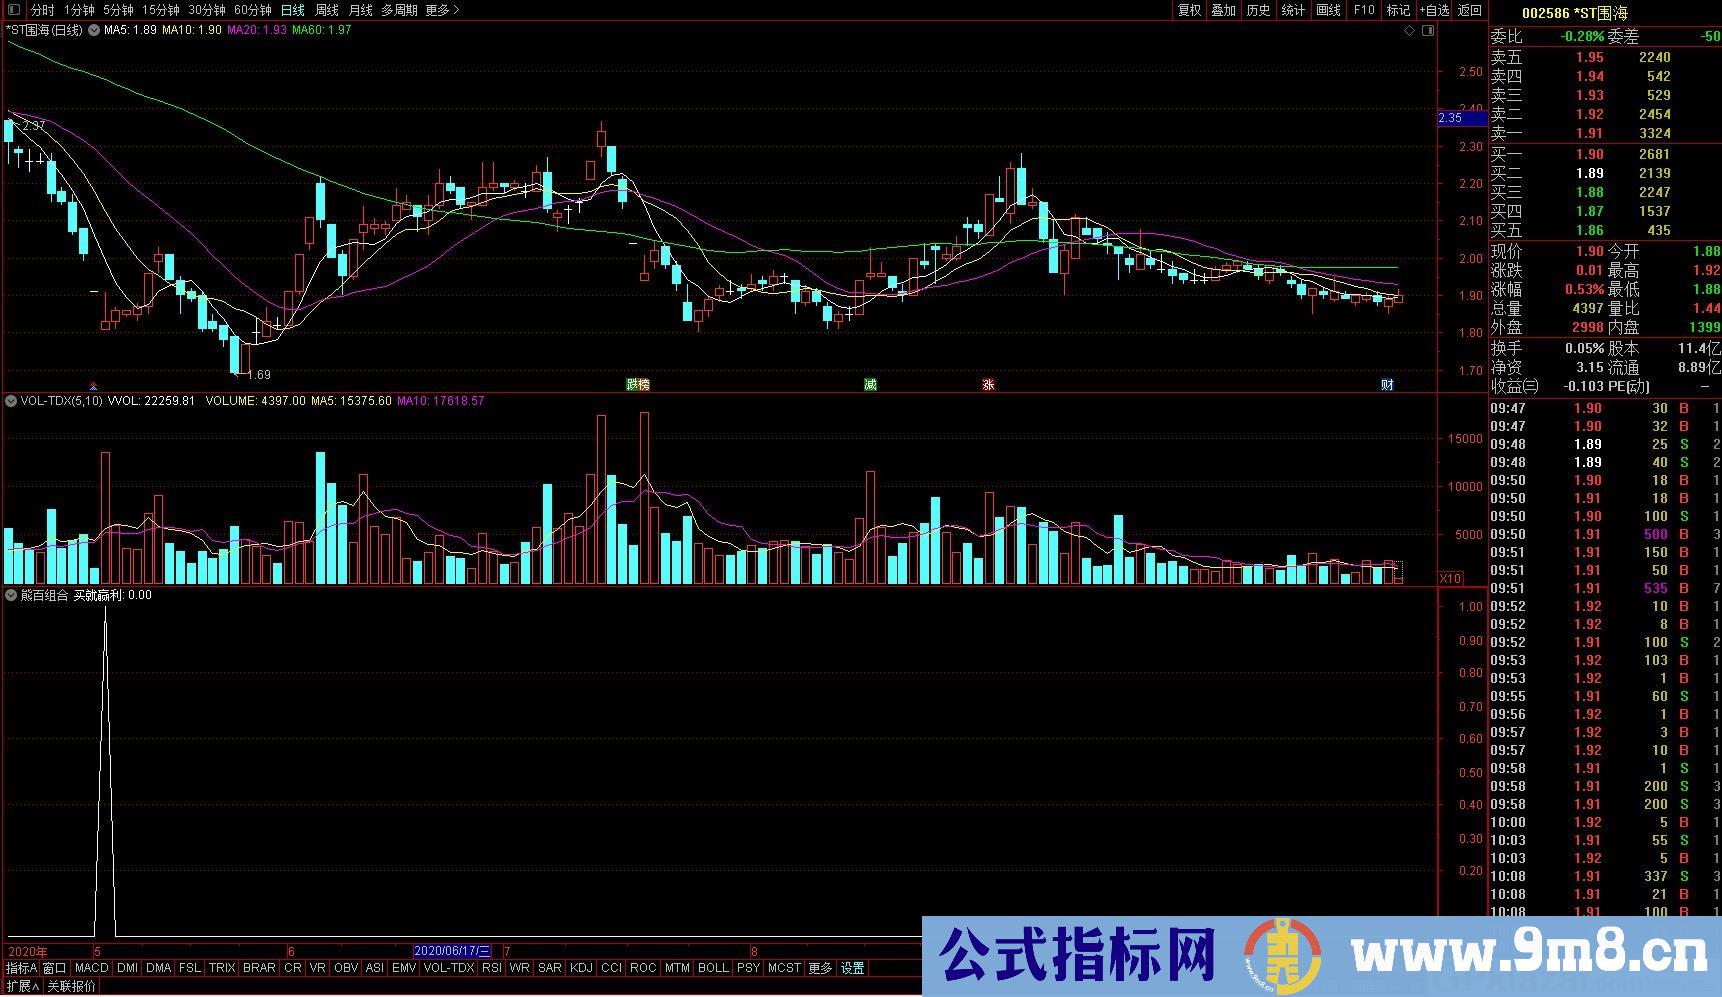Image resolution: width=1722 pixels, height=997 pixels.
Task: Open the 统计 statistics button
Action: 1294,10
